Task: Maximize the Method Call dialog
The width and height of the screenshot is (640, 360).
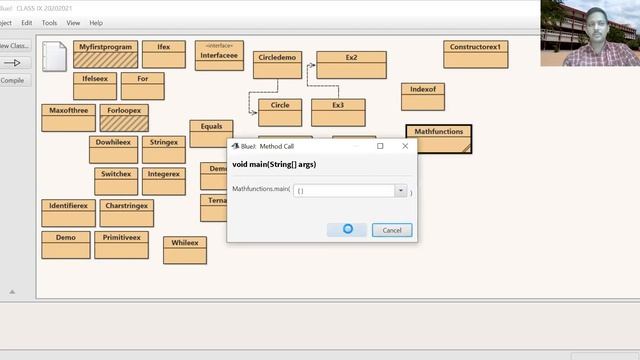Action: pos(380,146)
